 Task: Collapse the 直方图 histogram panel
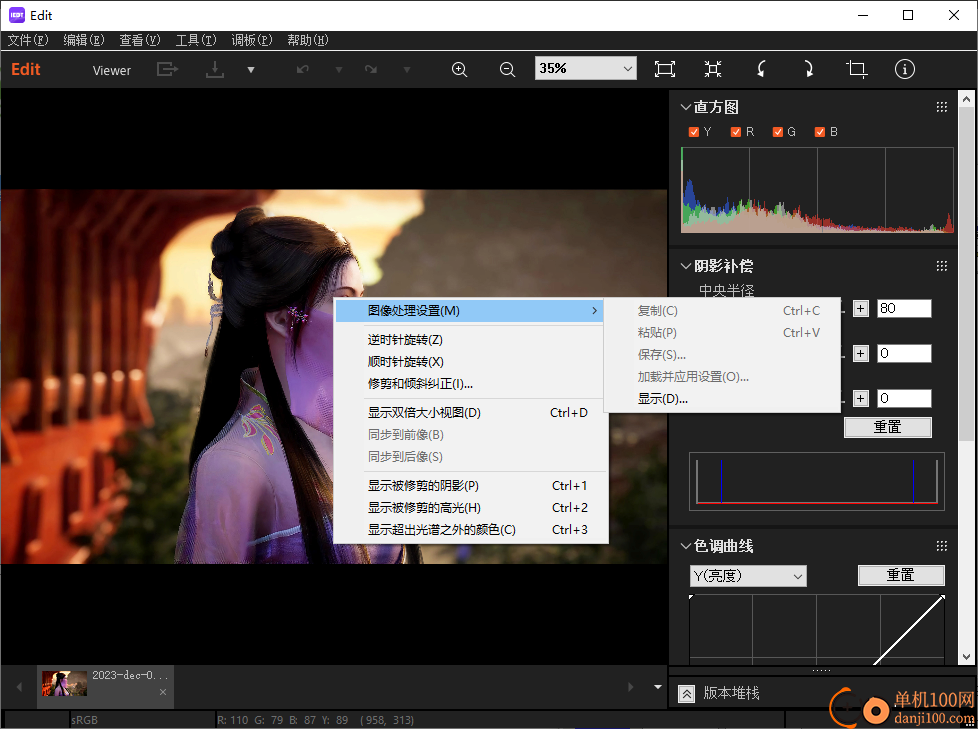tap(685, 107)
